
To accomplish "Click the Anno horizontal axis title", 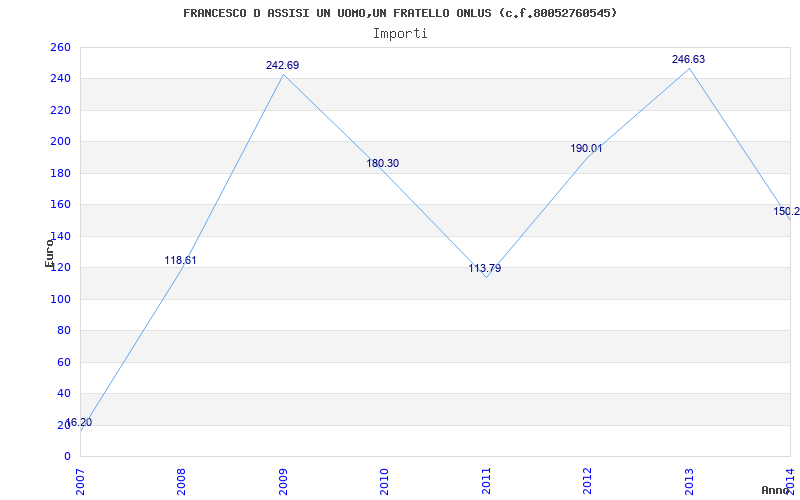I will pyautogui.click(x=776, y=490).
